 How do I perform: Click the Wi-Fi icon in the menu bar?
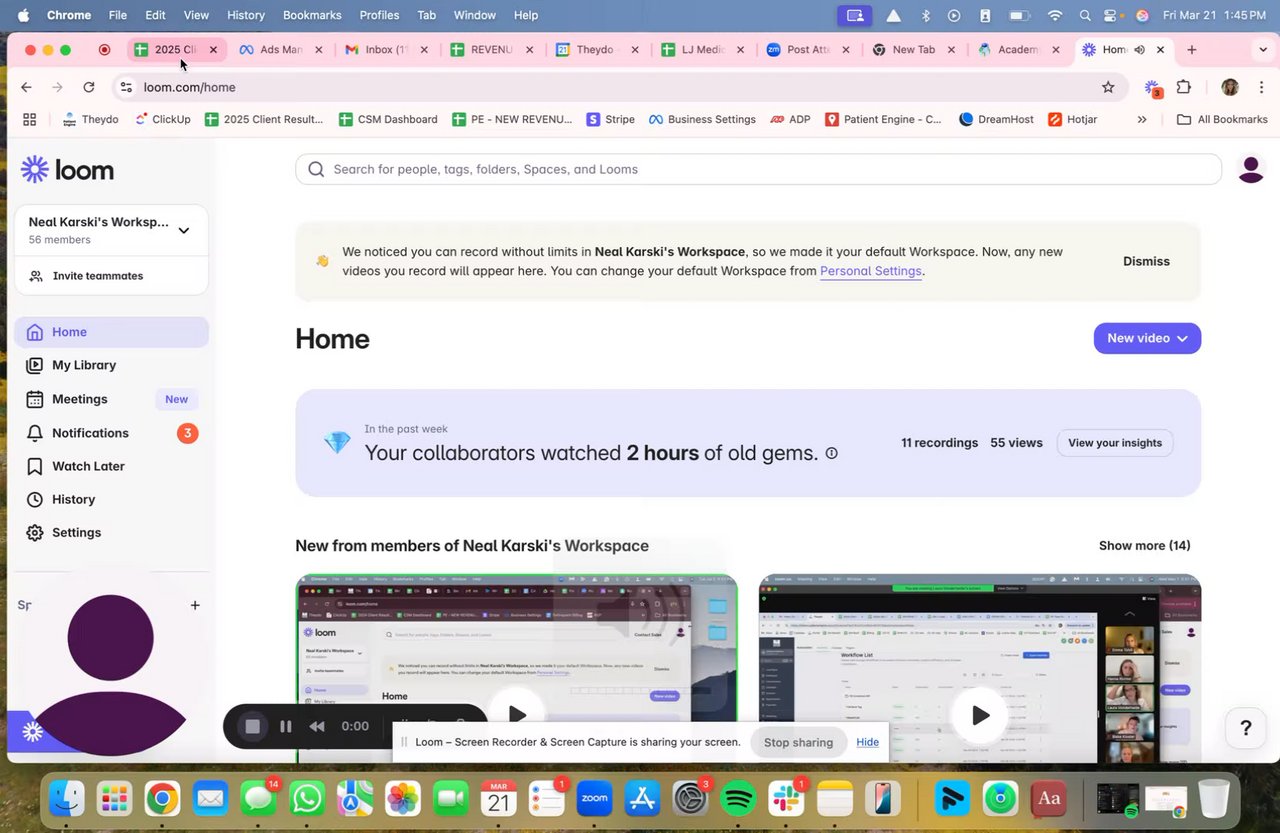pos(1055,15)
